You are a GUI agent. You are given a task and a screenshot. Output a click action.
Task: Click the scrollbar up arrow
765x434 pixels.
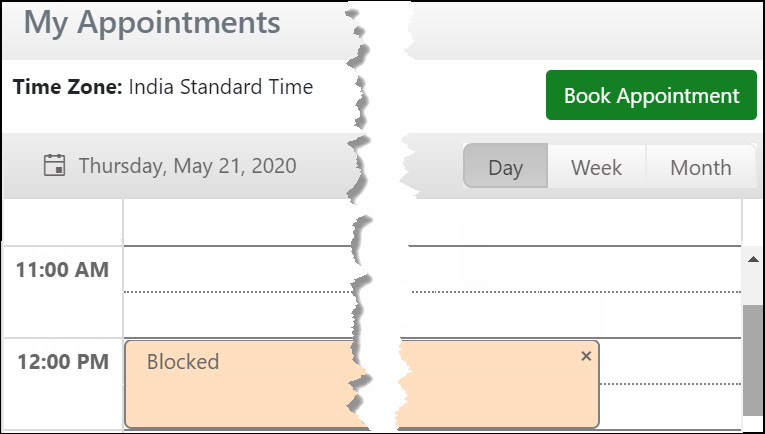point(752,258)
